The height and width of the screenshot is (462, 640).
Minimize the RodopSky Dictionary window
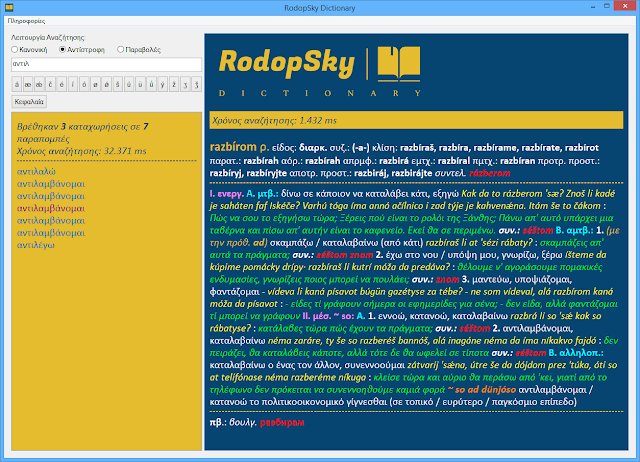click(593, 7)
